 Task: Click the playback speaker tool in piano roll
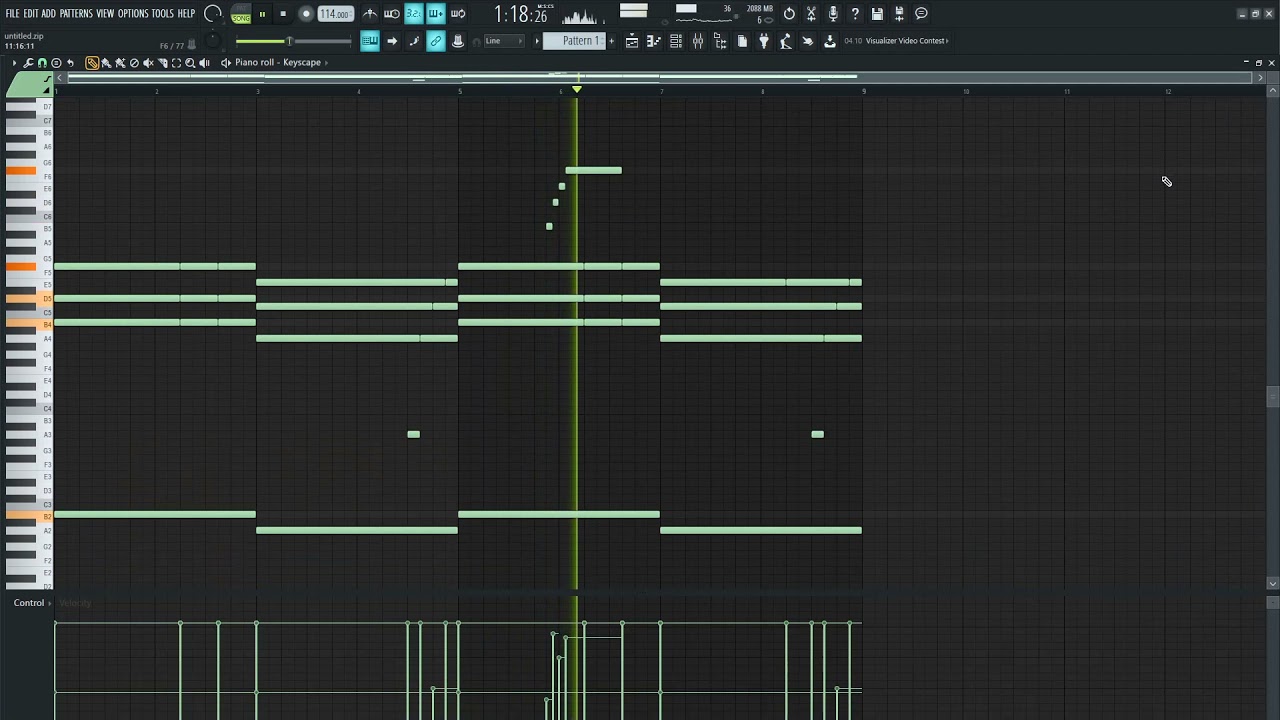coord(204,63)
